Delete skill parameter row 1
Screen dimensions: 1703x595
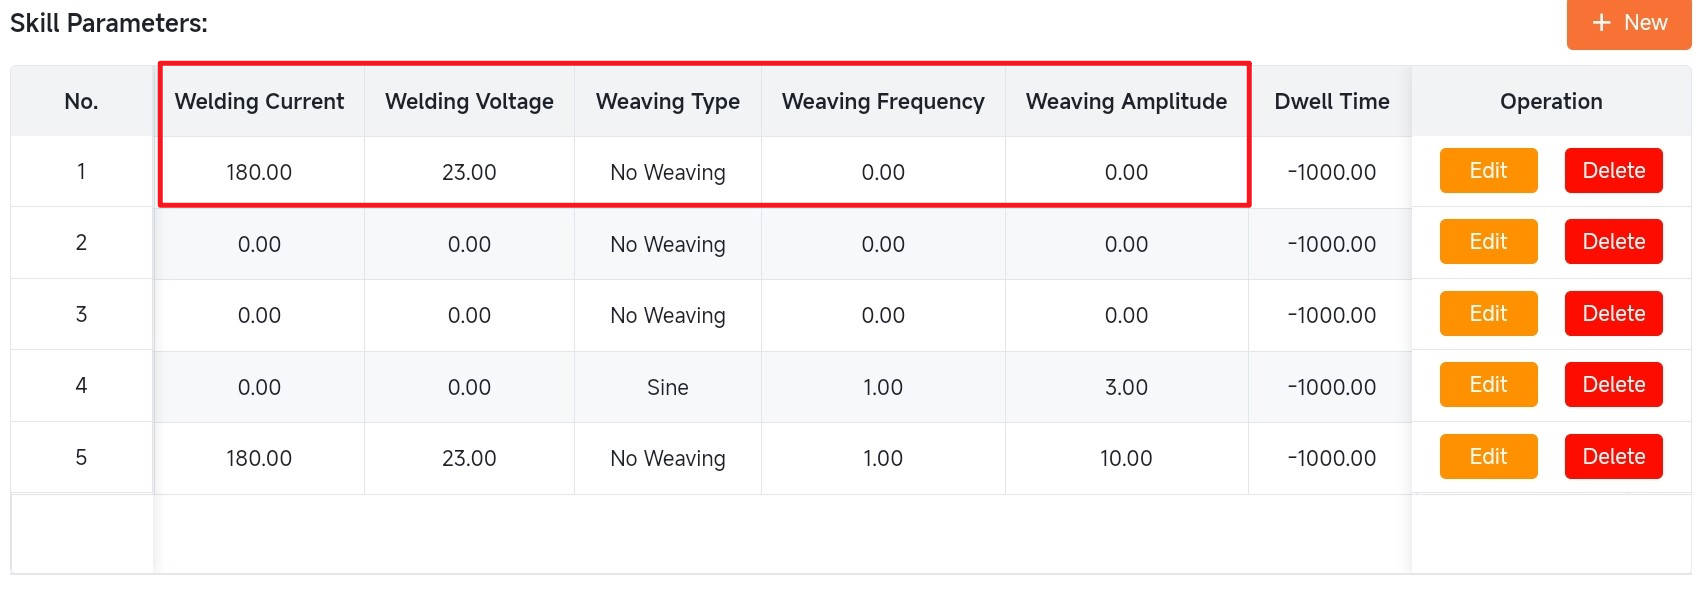[x=1613, y=171]
